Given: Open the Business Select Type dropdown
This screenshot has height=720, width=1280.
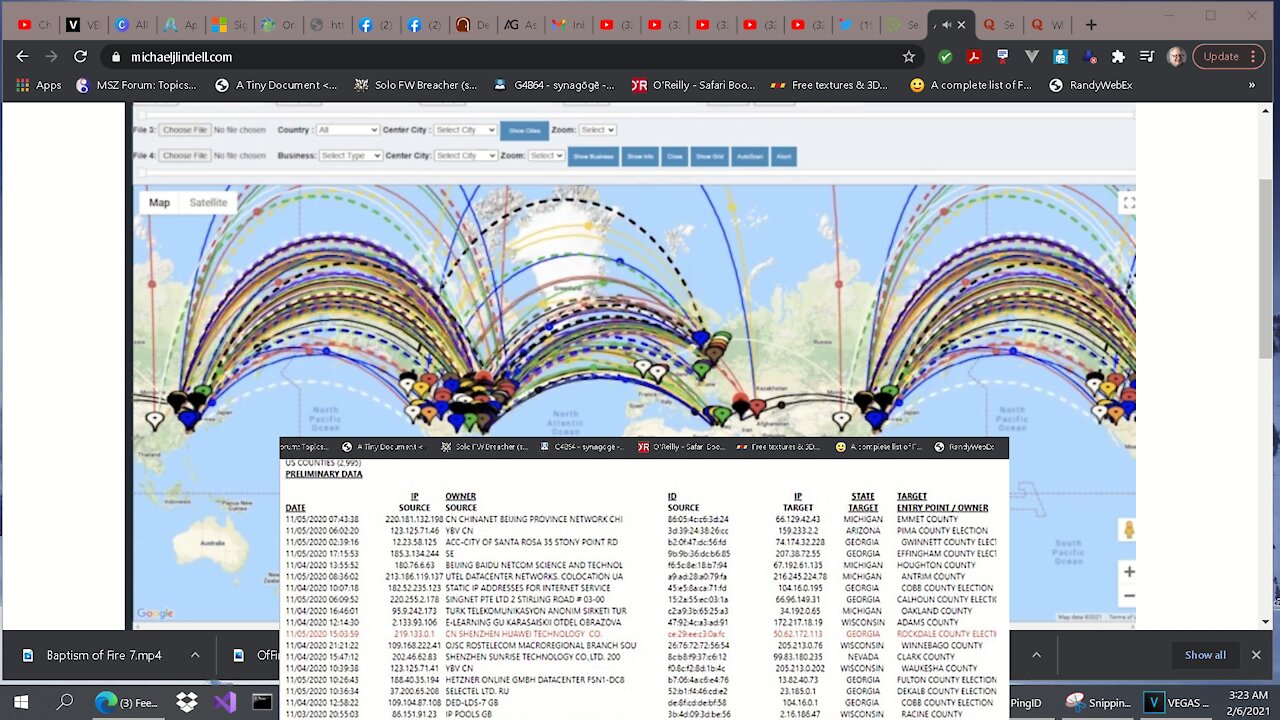Looking at the screenshot, I should click(x=350, y=156).
